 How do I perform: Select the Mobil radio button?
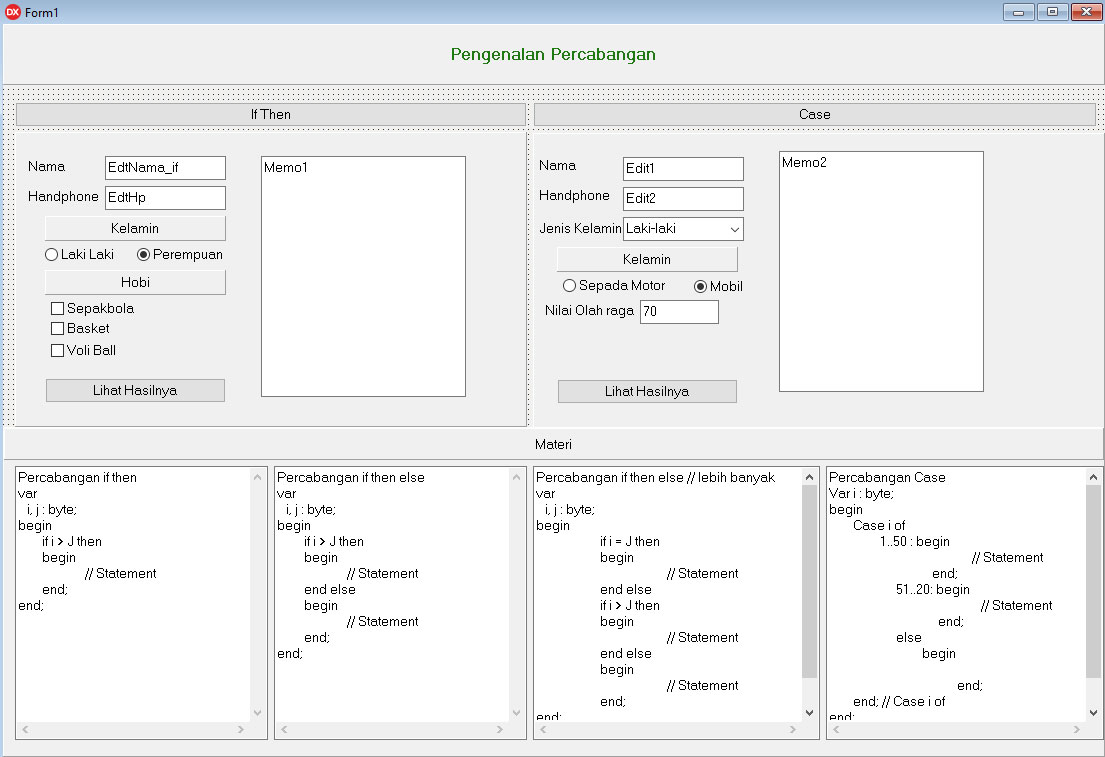(718, 286)
